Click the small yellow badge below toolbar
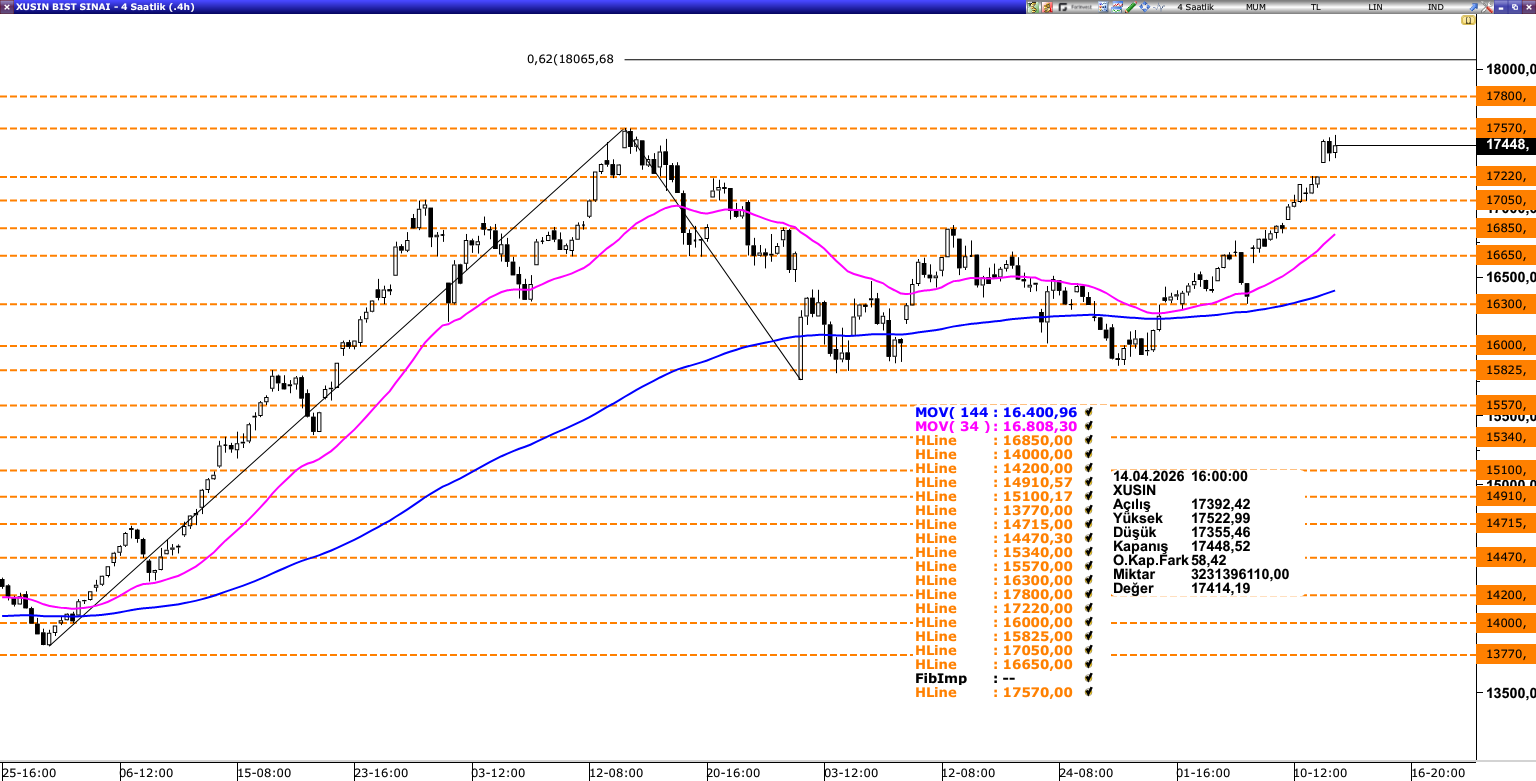The height and width of the screenshot is (781, 1536). [1468, 20]
